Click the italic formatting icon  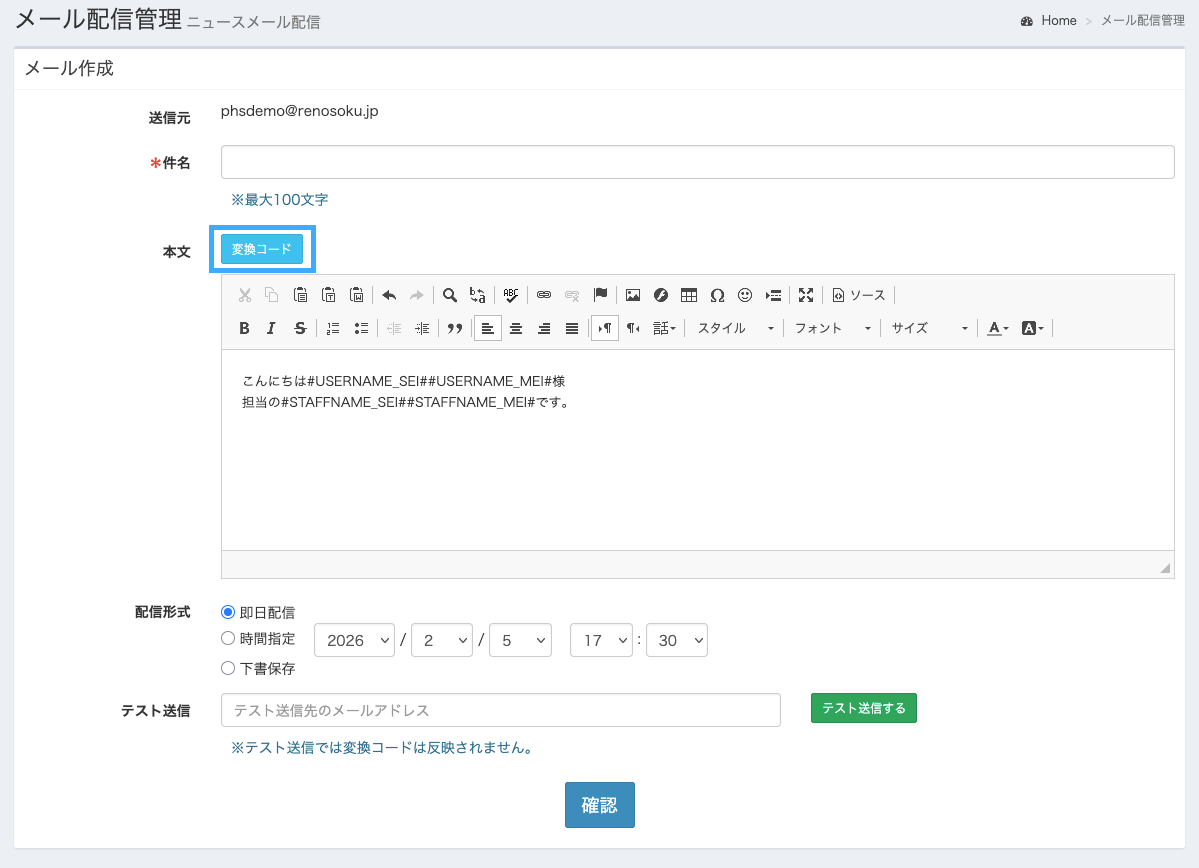(271, 328)
